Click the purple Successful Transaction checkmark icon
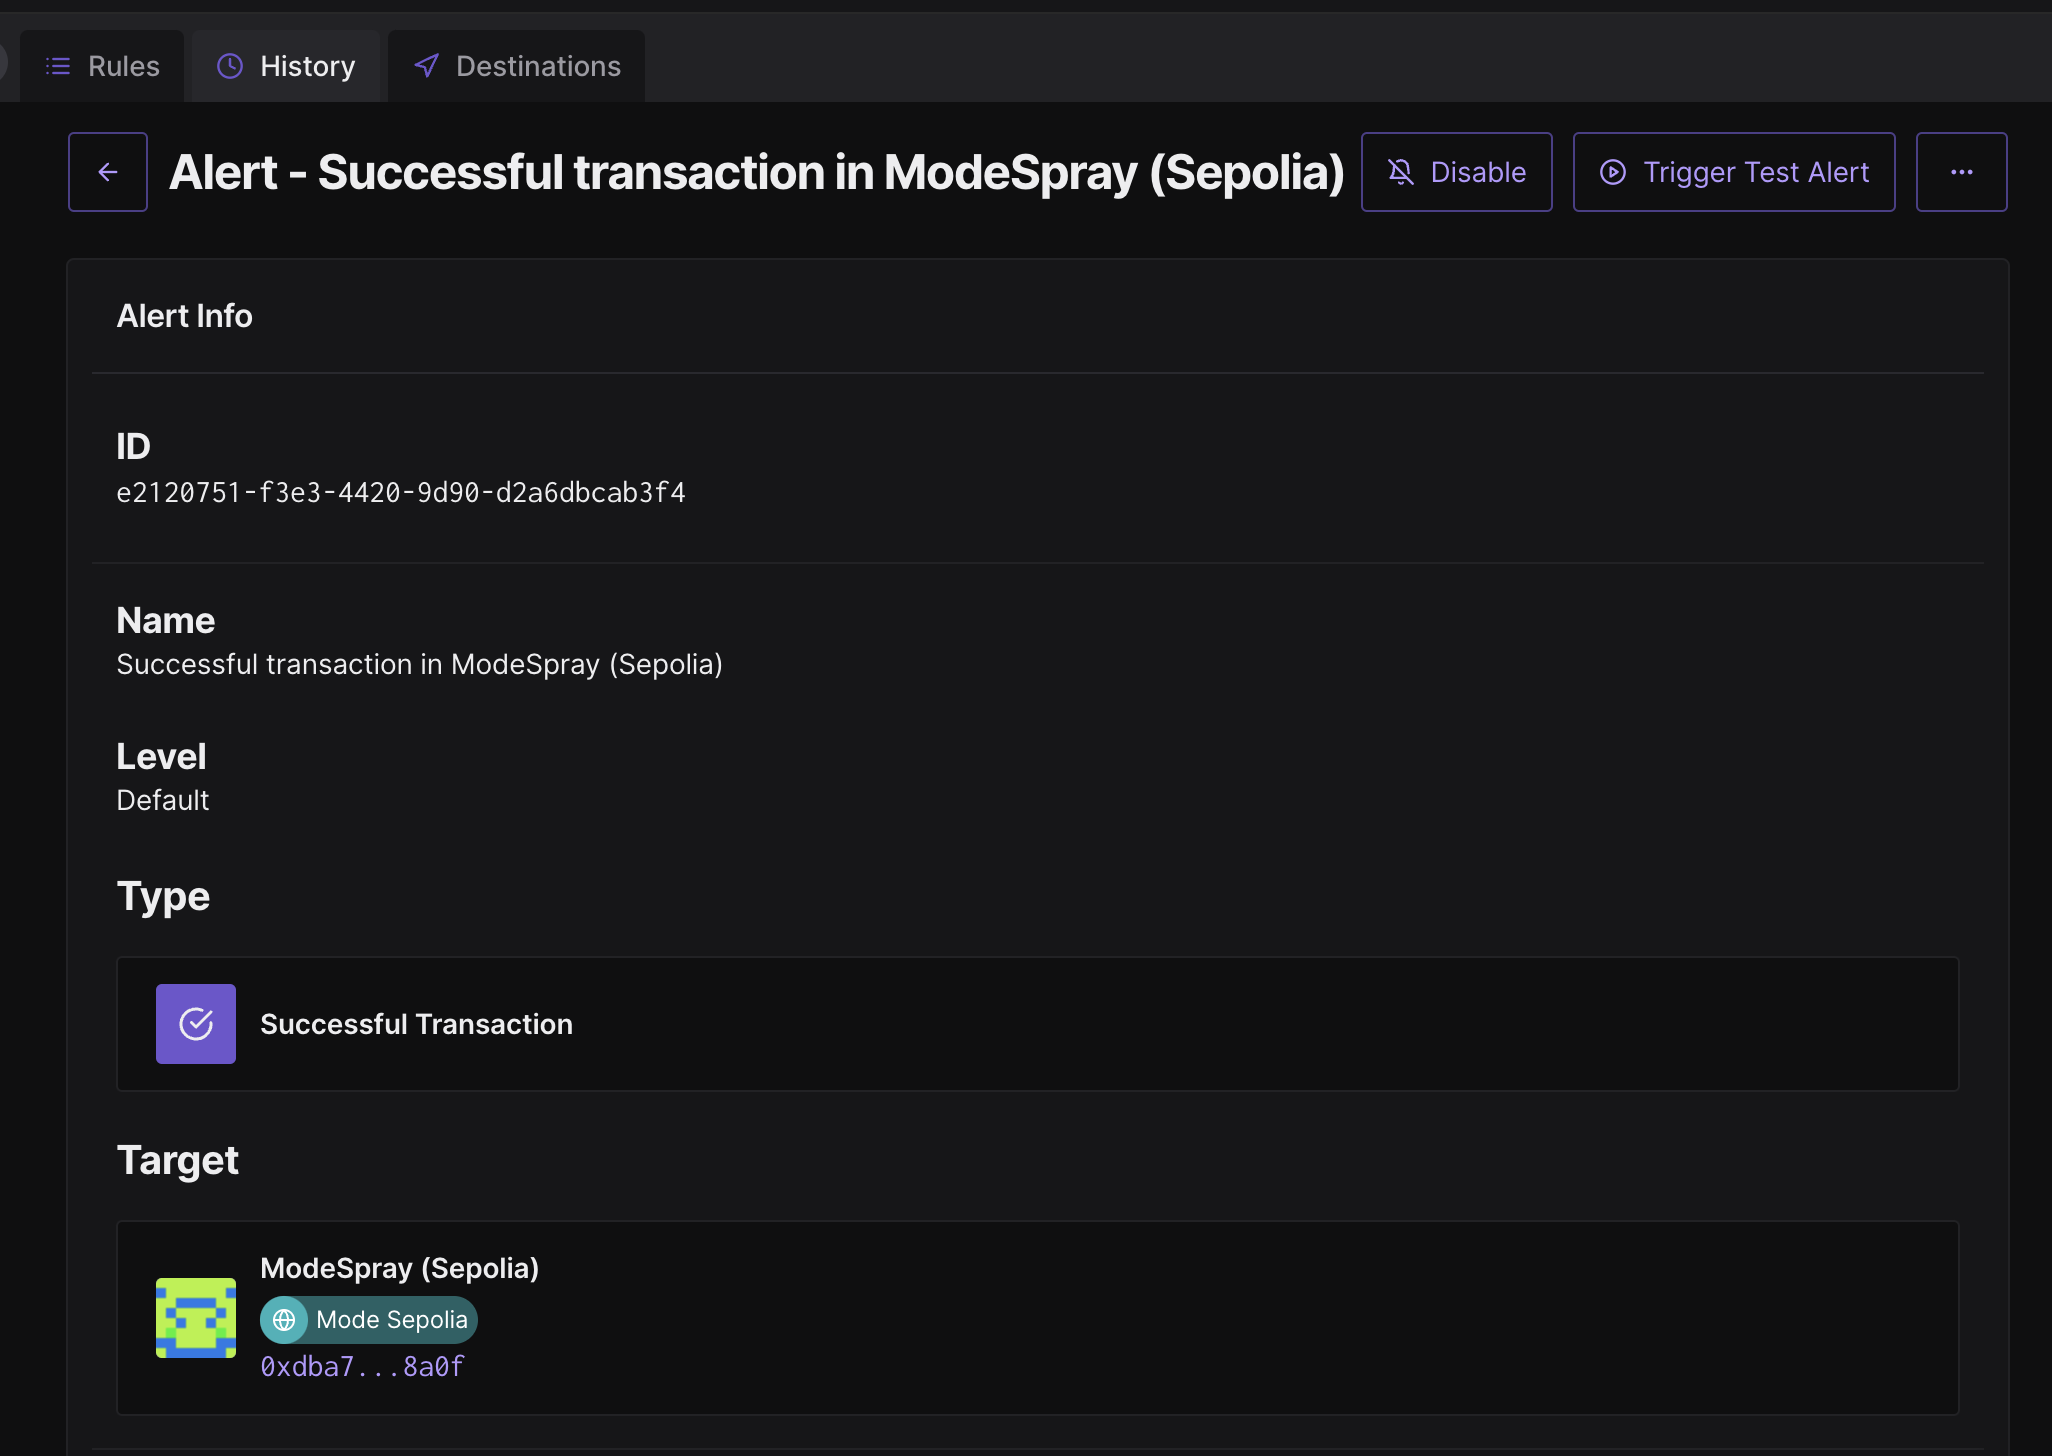Screen dimensions: 2052x1456 click(x=196, y=1024)
